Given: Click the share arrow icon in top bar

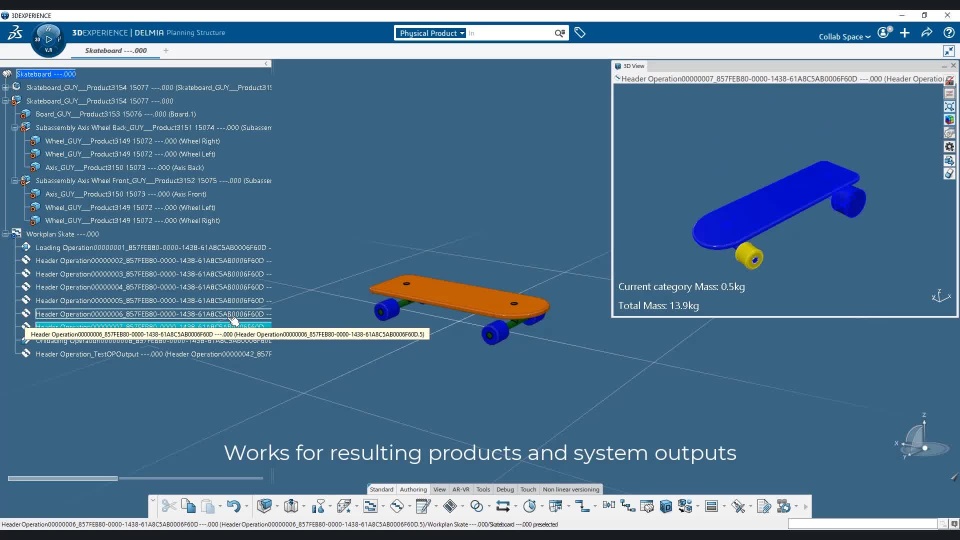Looking at the screenshot, I should pyautogui.click(x=926, y=33).
